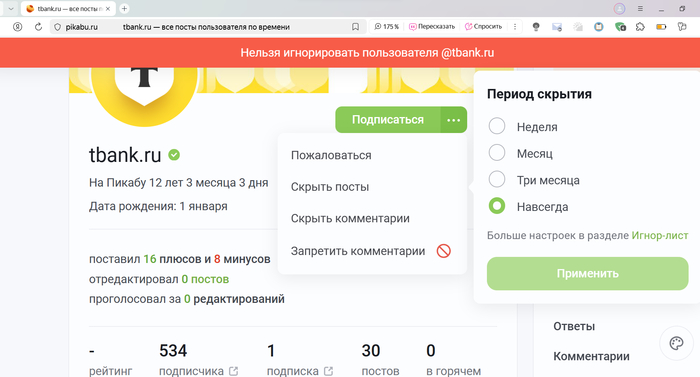Toggle the three-dot menu beside Подписаться
Image resolution: width=700 pixels, height=377 pixels.
click(454, 120)
